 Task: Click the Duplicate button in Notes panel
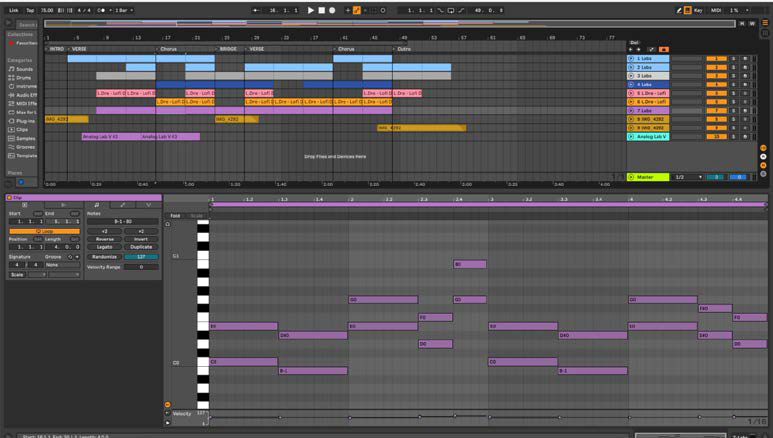(140, 247)
